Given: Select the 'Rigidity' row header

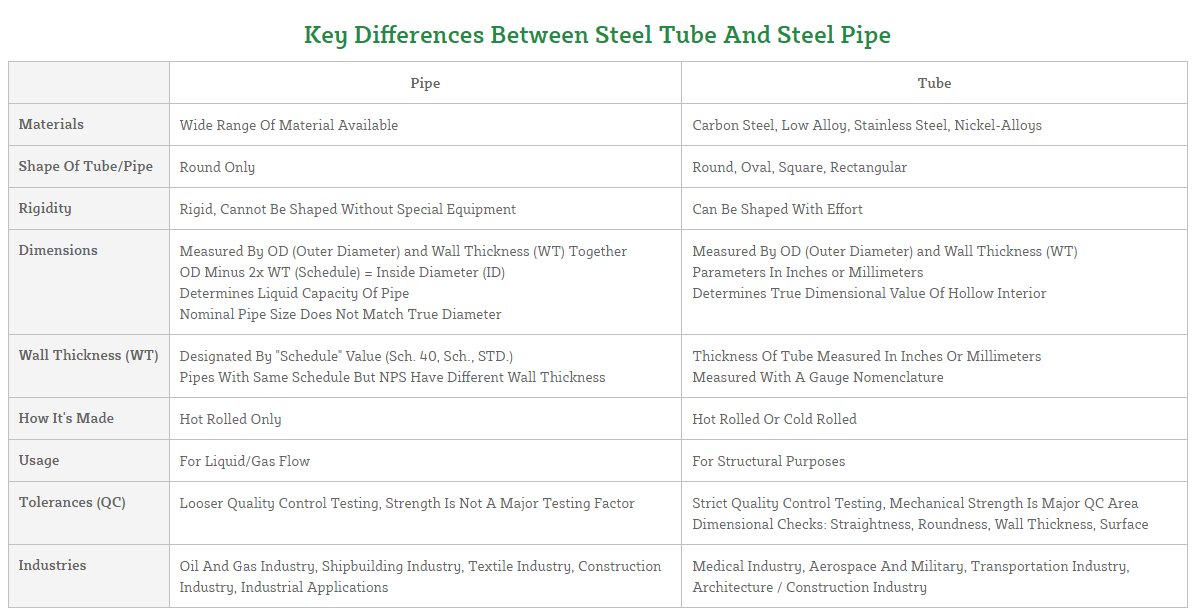Looking at the screenshot, I should tap(45, 209).
